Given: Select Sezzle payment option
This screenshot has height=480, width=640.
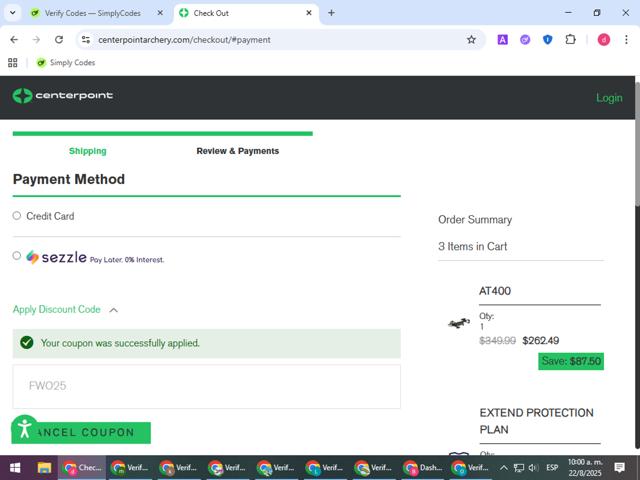Looking at the screenshot, I should (17, 256).
